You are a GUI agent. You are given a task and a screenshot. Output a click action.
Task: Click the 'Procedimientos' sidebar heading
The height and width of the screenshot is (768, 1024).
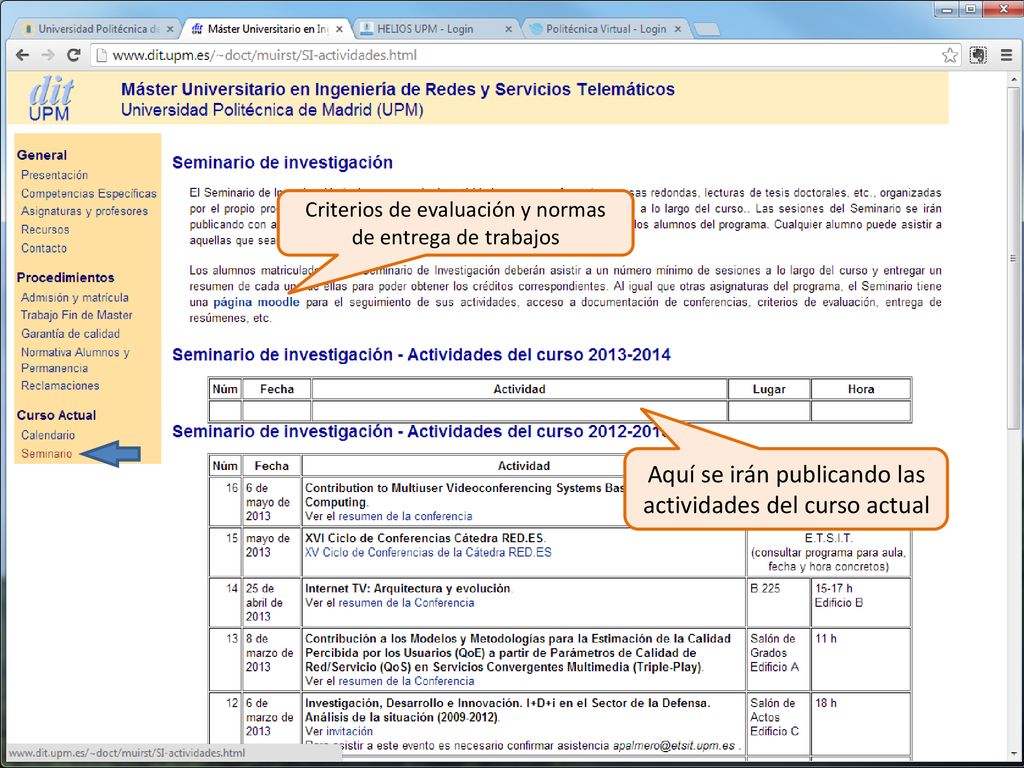(65, 278)
